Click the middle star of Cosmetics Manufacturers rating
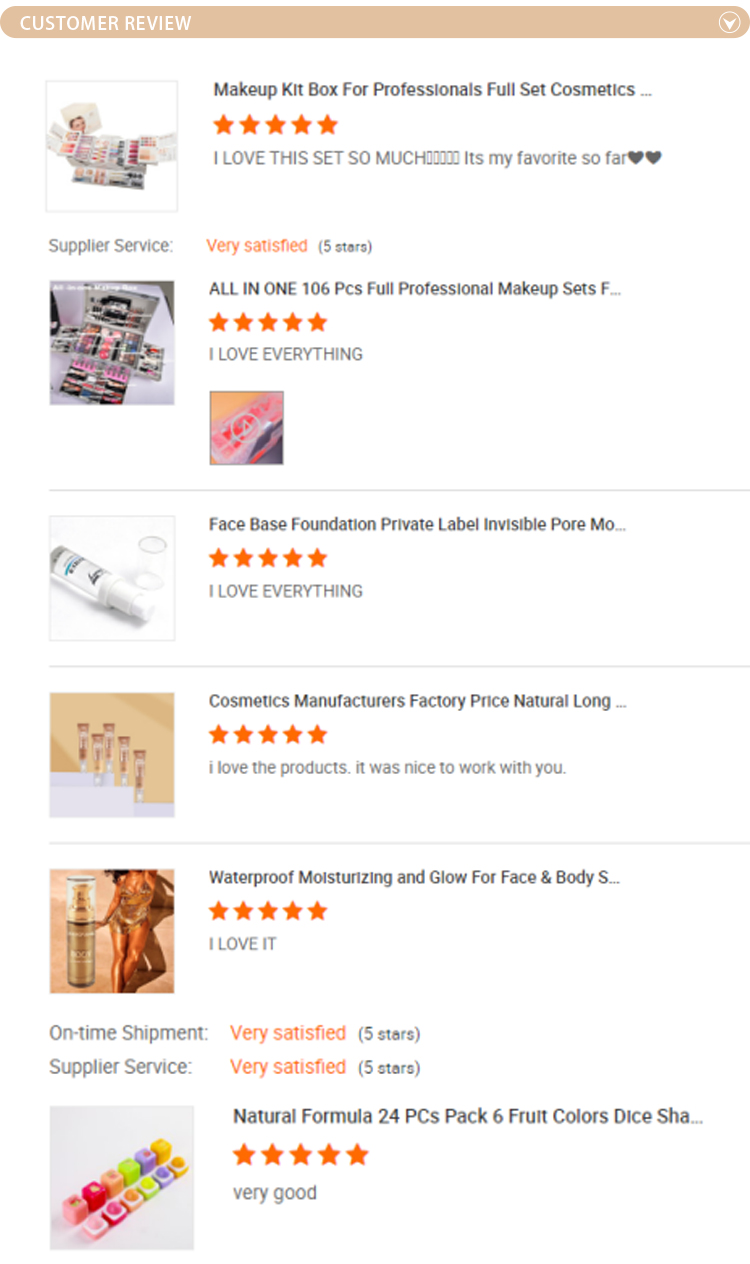This screenshot has height=1264, width=750. (x=268, y=734)
